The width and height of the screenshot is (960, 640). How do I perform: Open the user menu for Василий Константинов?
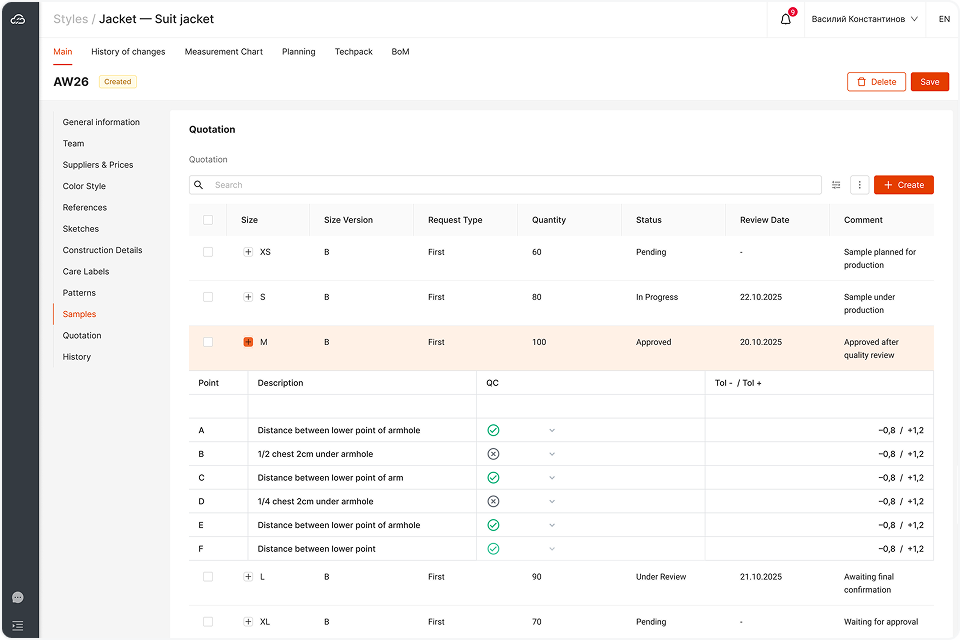pos(865,19)
